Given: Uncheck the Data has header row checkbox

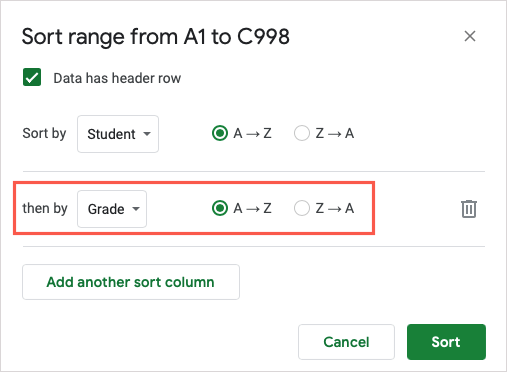Looking at the screenshot, I should (x=32, y=77).
